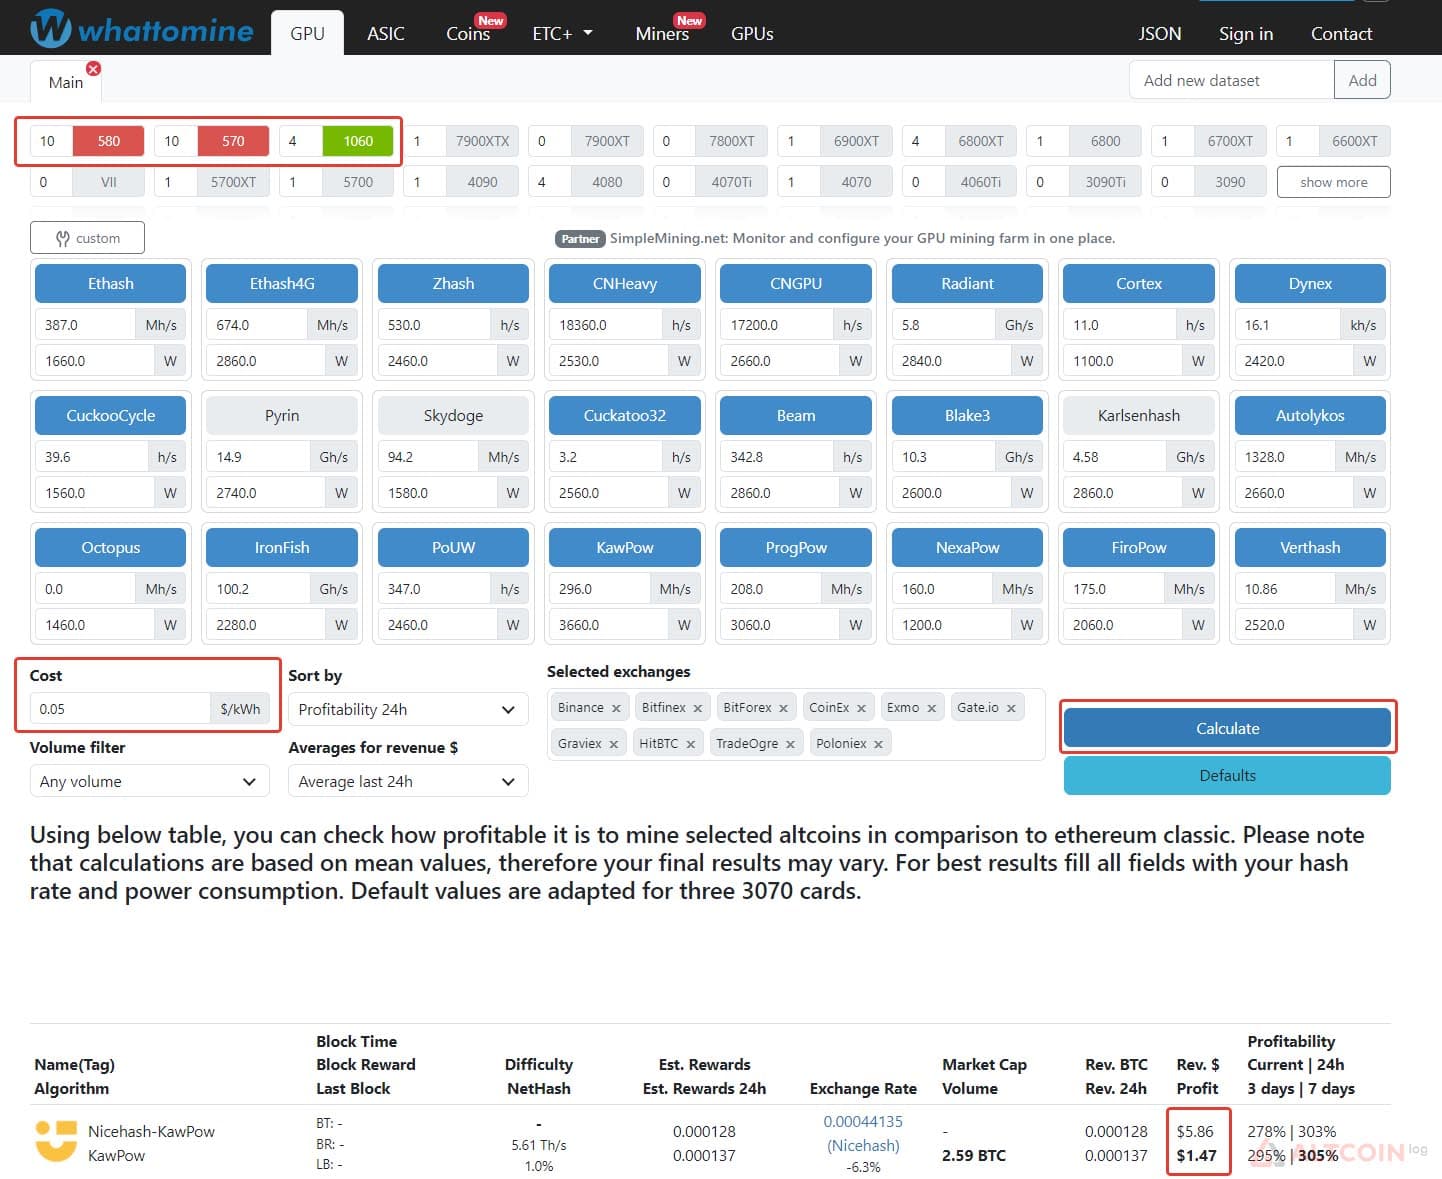
Task: Enable the Pyrin algorithm
Action: pos(282,416)
